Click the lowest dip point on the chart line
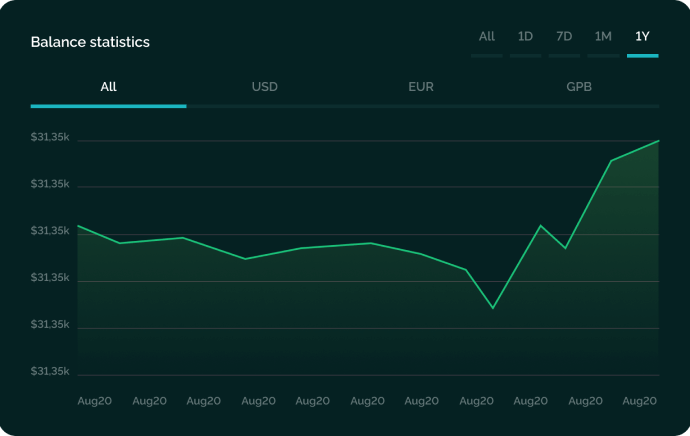 point(493,308)
